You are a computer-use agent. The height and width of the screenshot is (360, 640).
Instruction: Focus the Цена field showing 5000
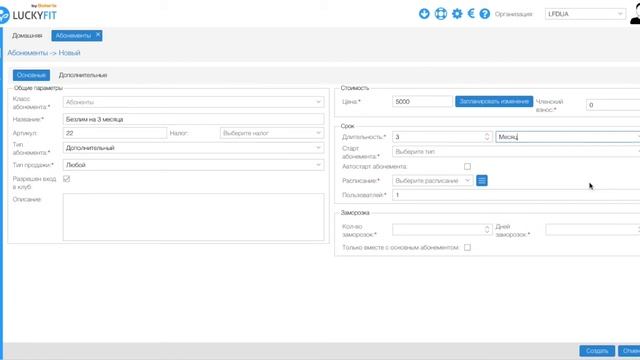point(422,102)
